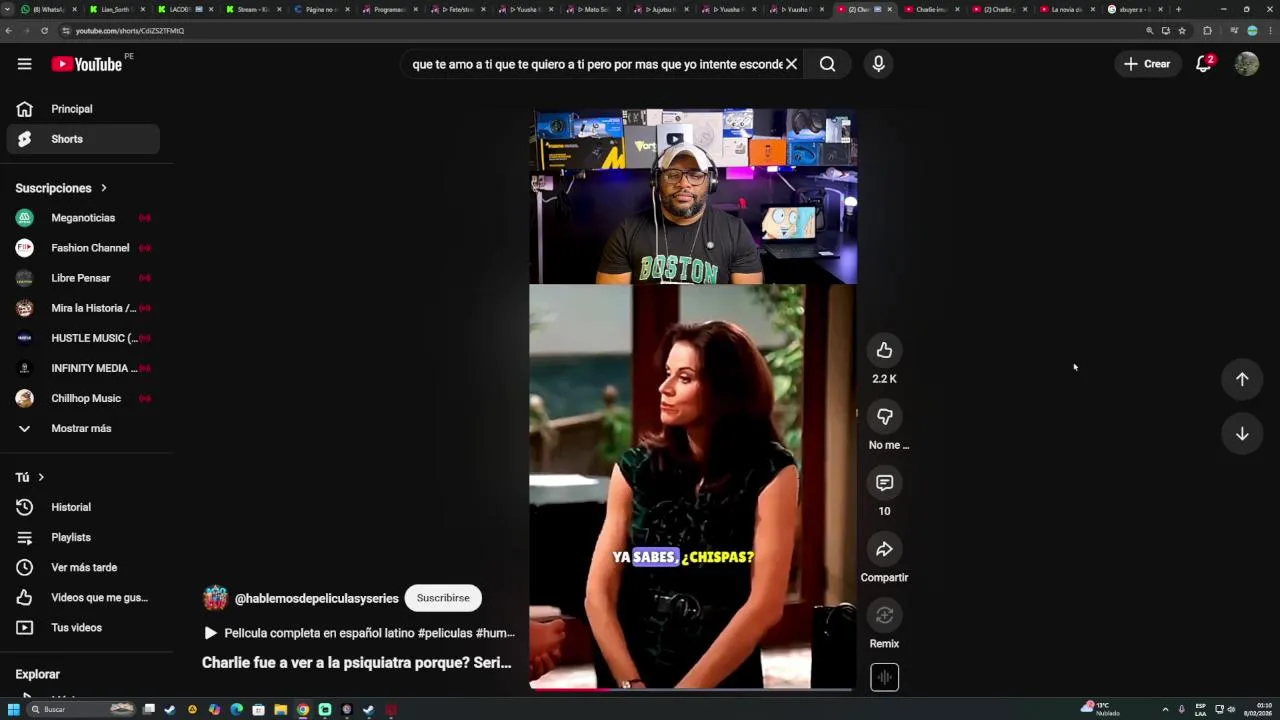The height and width of the screenshot is (720, 1280).
Task: Switch to the La novia de browser tab
Action: coord(1067,9)
